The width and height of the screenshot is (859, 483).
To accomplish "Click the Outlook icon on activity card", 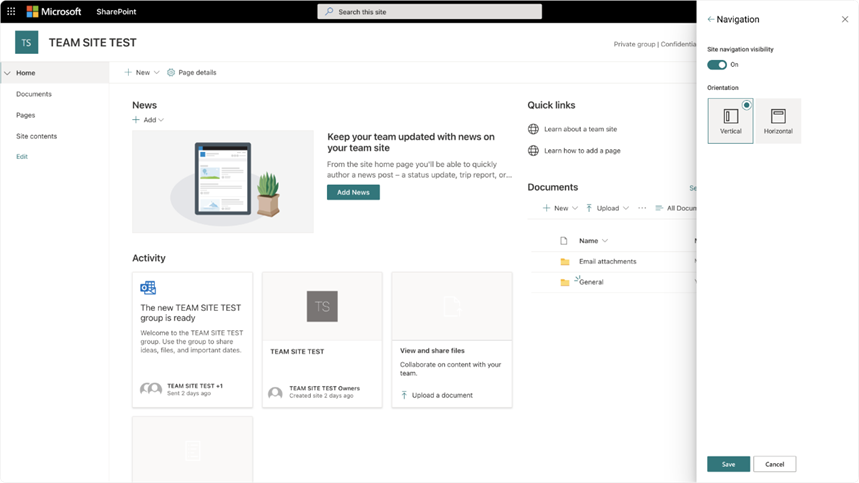I will pos(148,288).
